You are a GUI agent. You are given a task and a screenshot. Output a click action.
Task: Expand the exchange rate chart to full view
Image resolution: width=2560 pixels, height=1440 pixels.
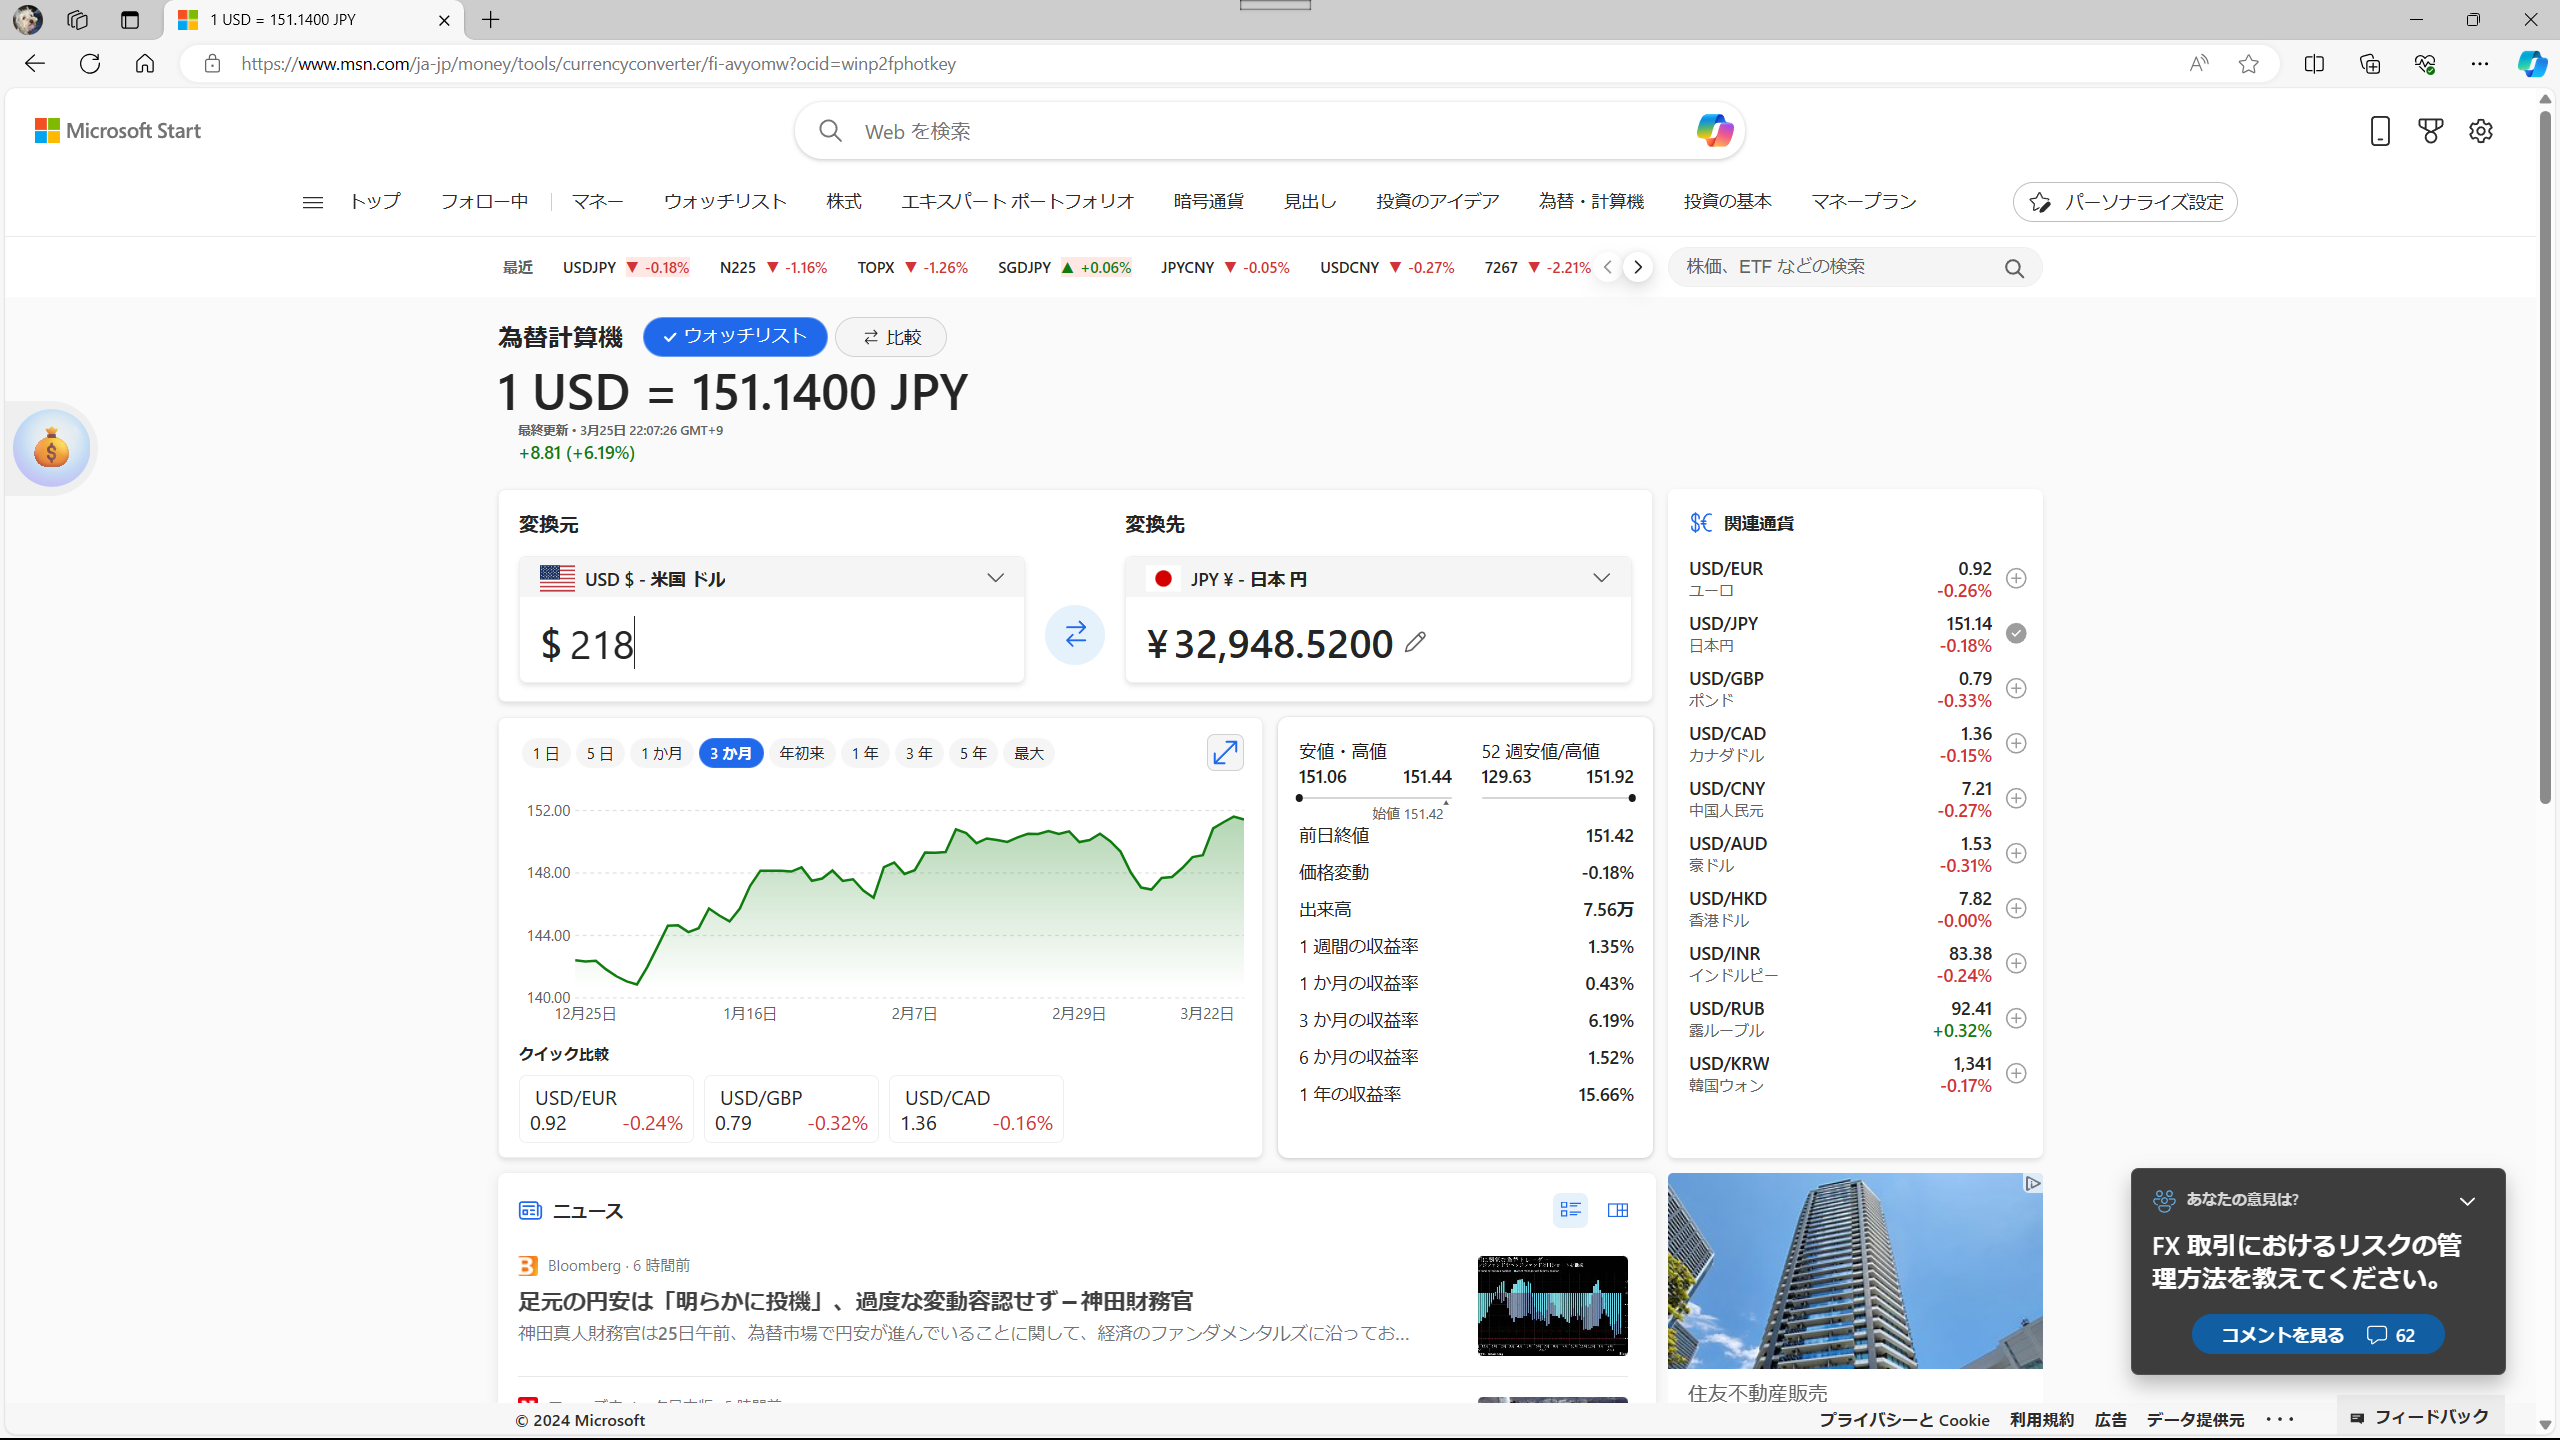1225,753
